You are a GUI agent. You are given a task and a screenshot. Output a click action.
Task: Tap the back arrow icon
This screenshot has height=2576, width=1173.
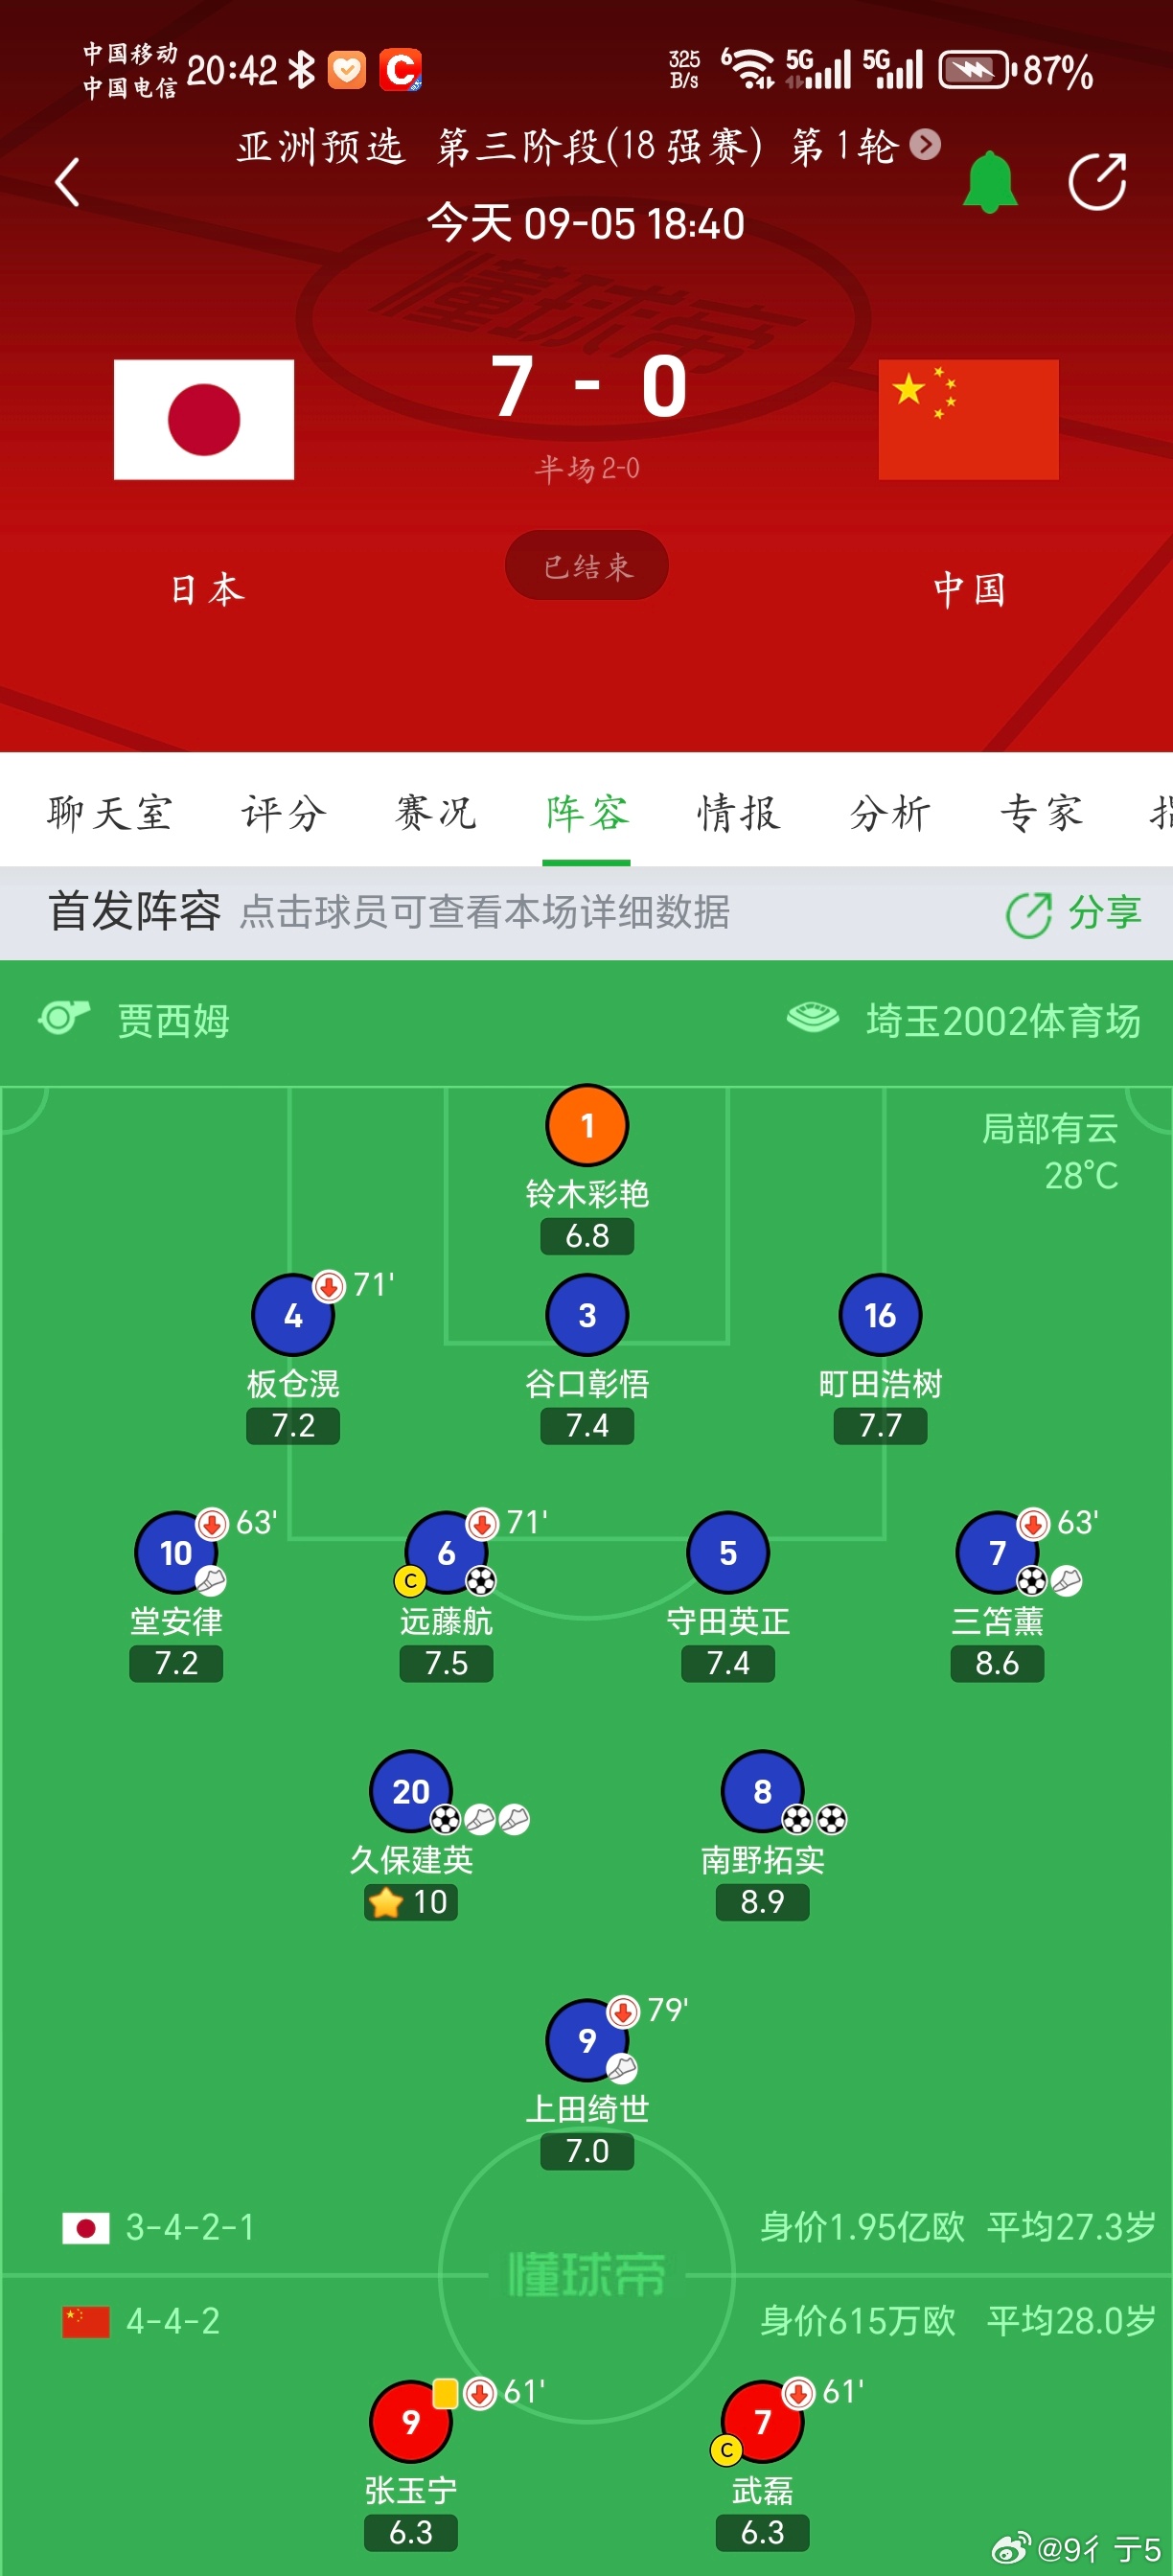coord(67,182)
